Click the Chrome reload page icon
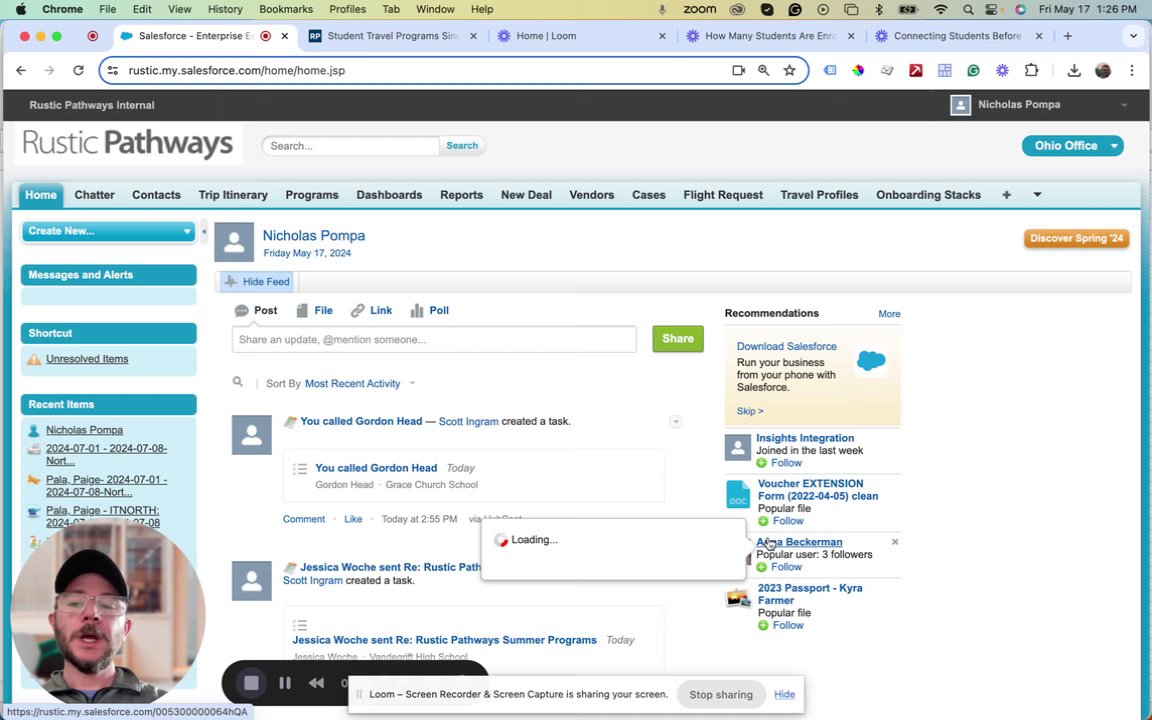 click(78, 71)
